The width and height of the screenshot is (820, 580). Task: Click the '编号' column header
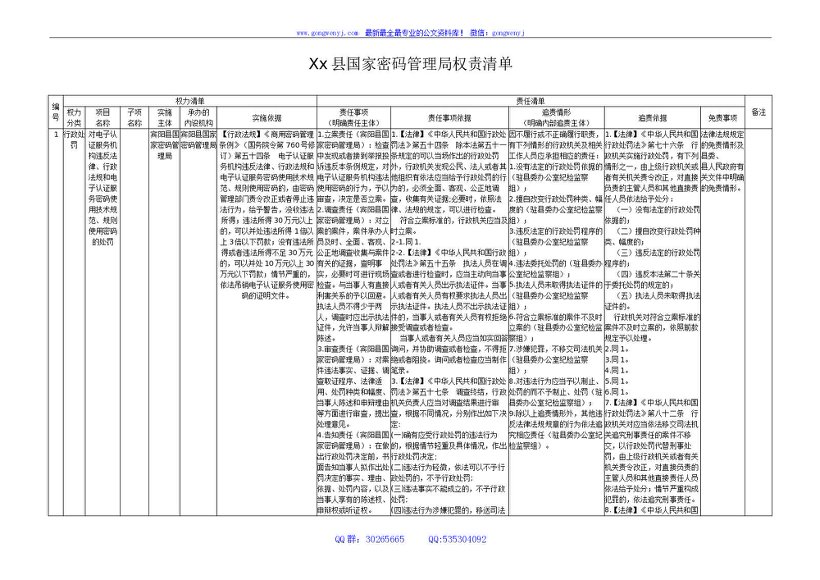click(55, 112)
